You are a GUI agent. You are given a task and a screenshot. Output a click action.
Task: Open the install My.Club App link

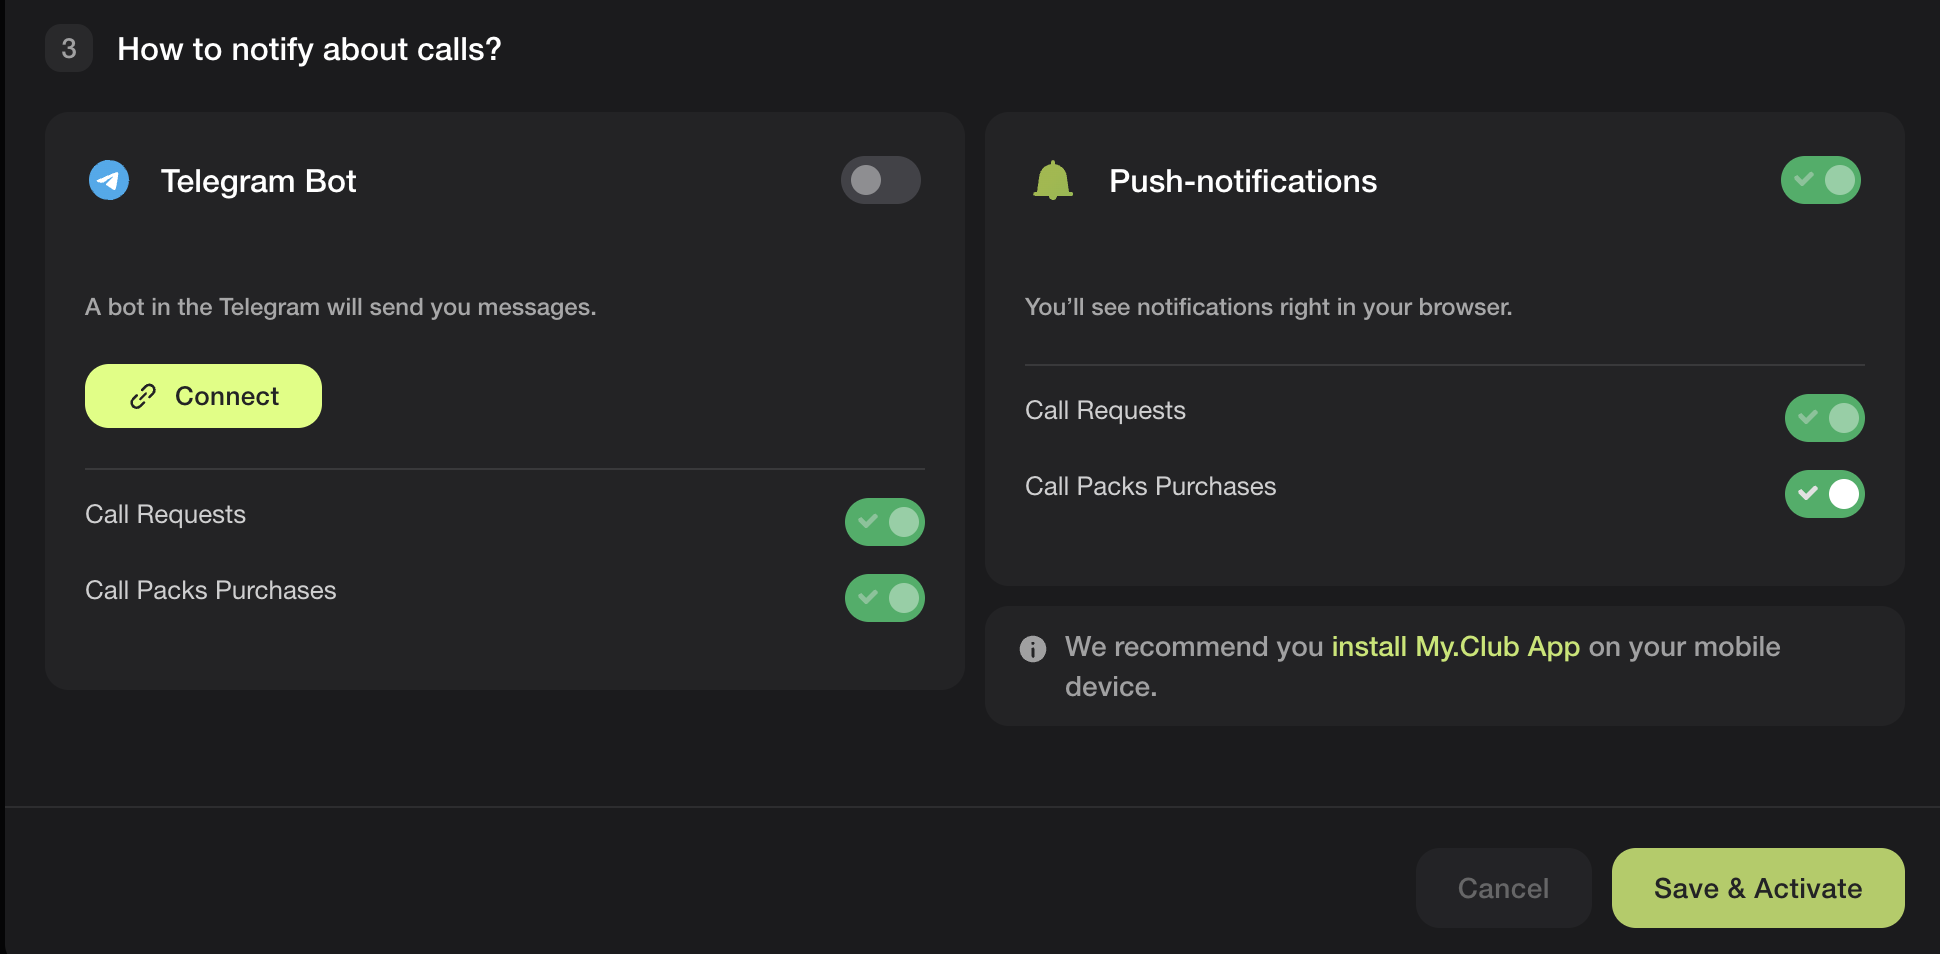coord(1455,647)
